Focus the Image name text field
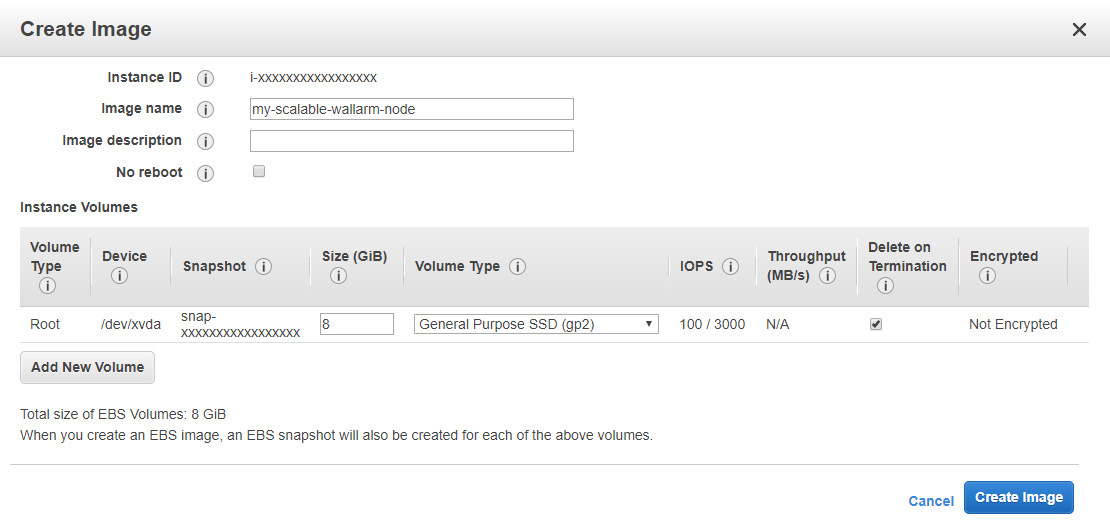This screenshot has height=532, width=1110. 411,109
